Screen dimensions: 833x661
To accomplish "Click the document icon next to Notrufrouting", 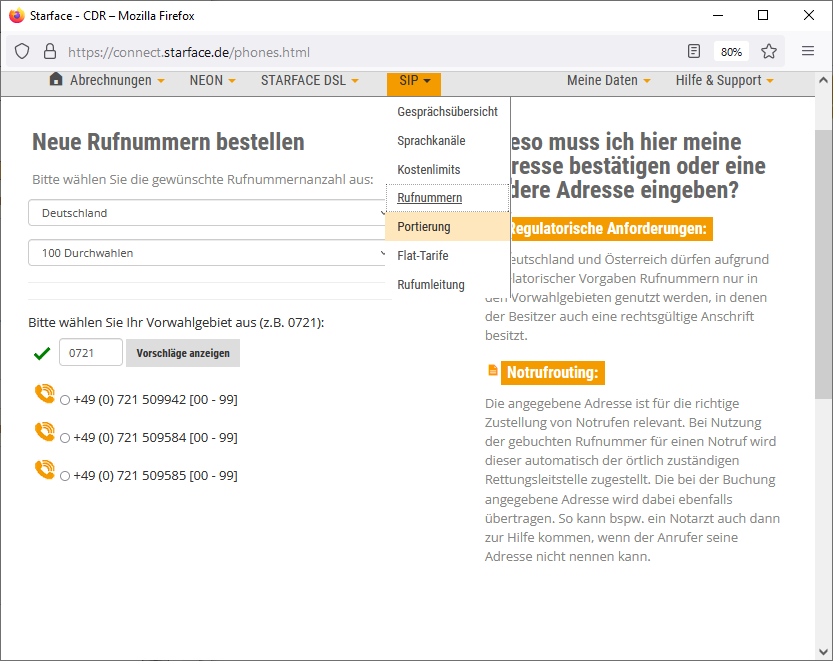I will tap(492, 371).
